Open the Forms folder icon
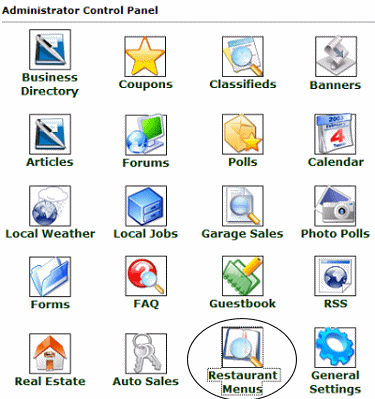The height and width of the screenshot is (399, 375). pos(50,276)
